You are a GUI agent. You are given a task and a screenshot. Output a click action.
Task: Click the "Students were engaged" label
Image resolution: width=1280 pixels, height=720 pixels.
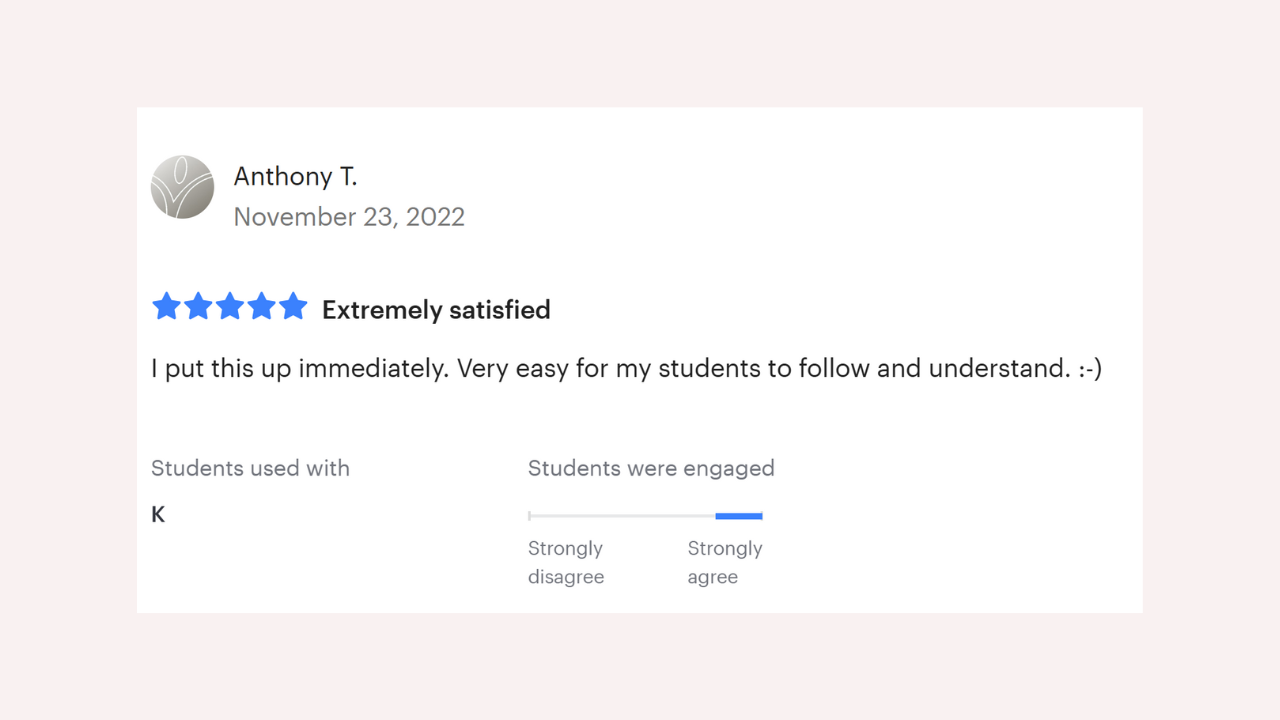click(x=651, y=468)
